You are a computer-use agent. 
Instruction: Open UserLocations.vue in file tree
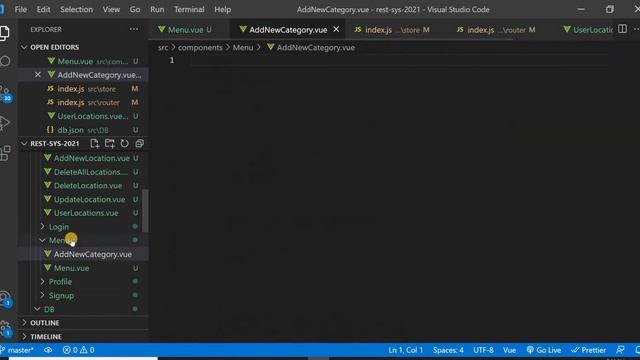[83, 213]
